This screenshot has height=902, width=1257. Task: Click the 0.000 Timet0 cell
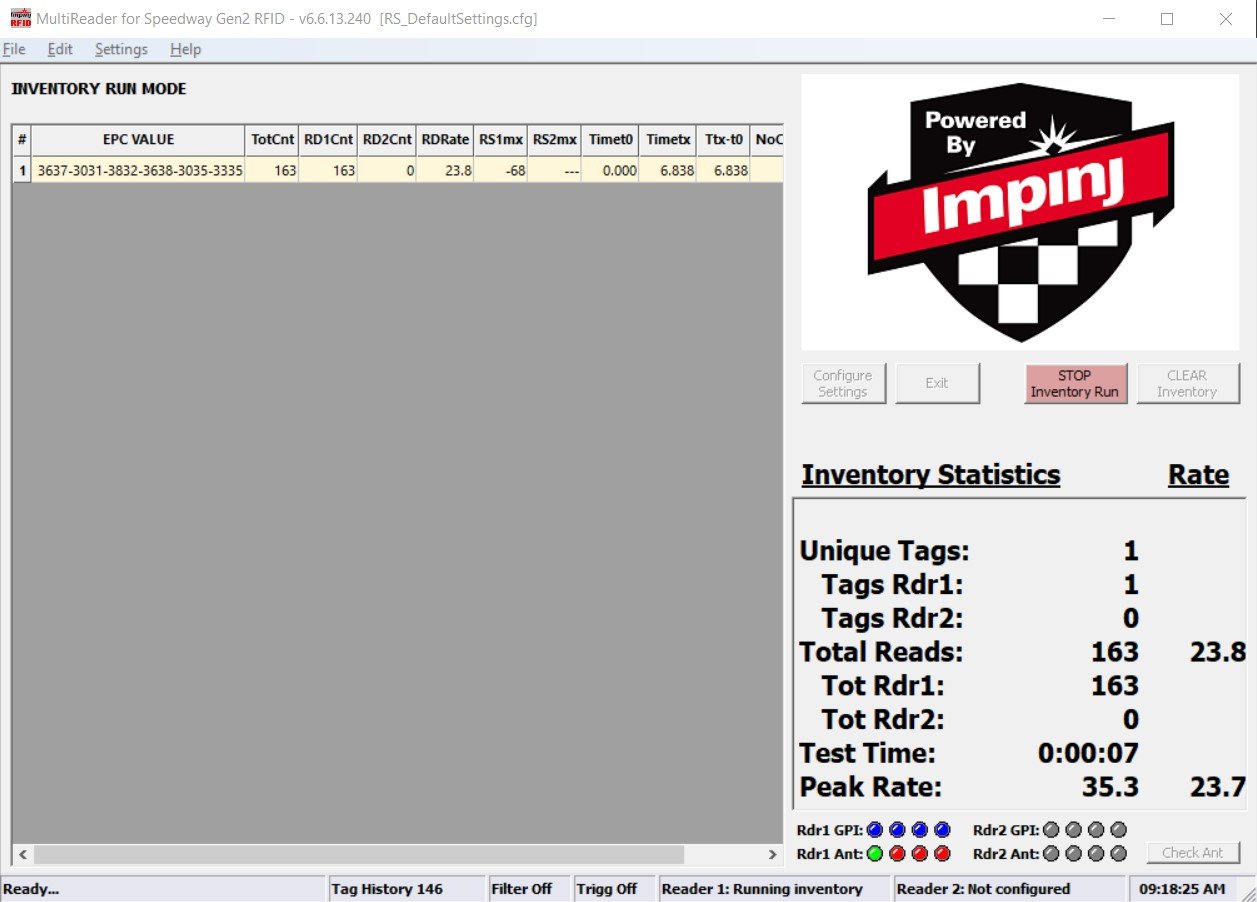pyautogui.click(x=610, y=170)
